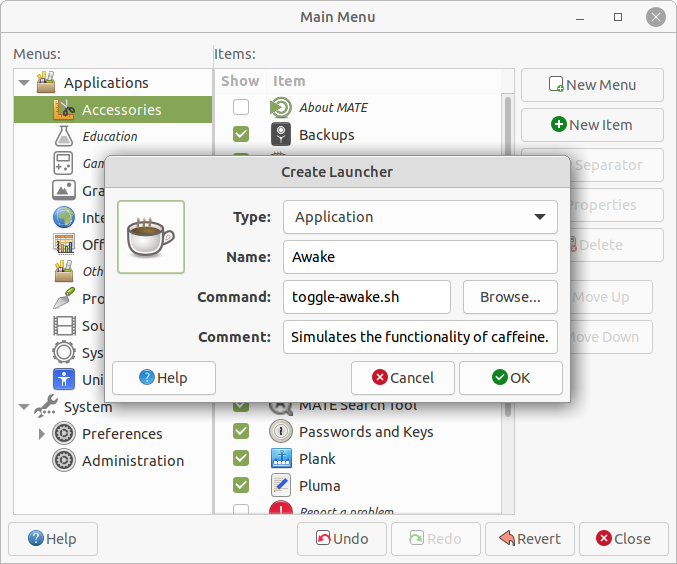Click the Preferences gear icon
This screenshot has height=564, width=677.
point(64,433)
